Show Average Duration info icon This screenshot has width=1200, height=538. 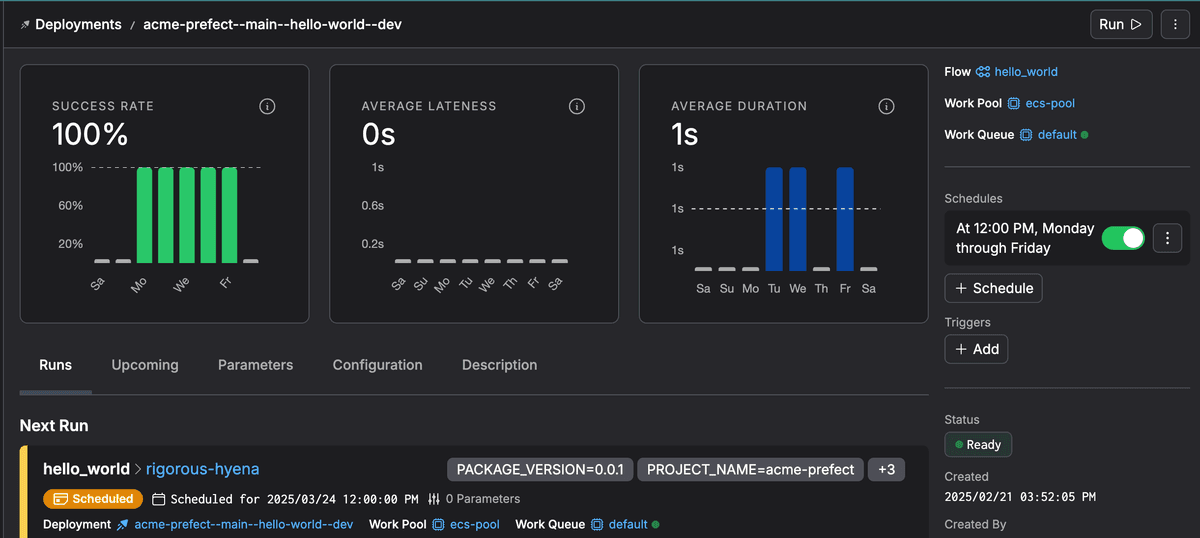[x=886, y=106]
